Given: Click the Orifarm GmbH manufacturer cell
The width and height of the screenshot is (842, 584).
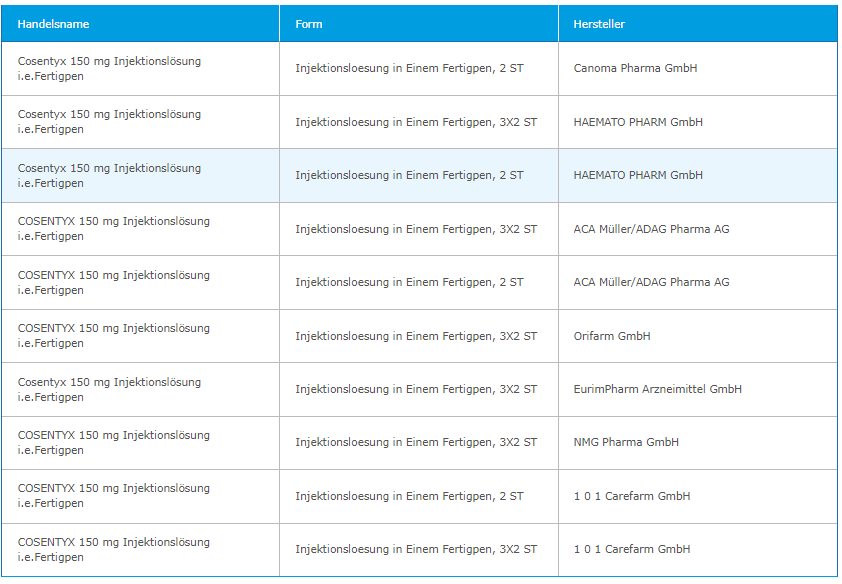Looking at the screenshot, I should point(612,336).
